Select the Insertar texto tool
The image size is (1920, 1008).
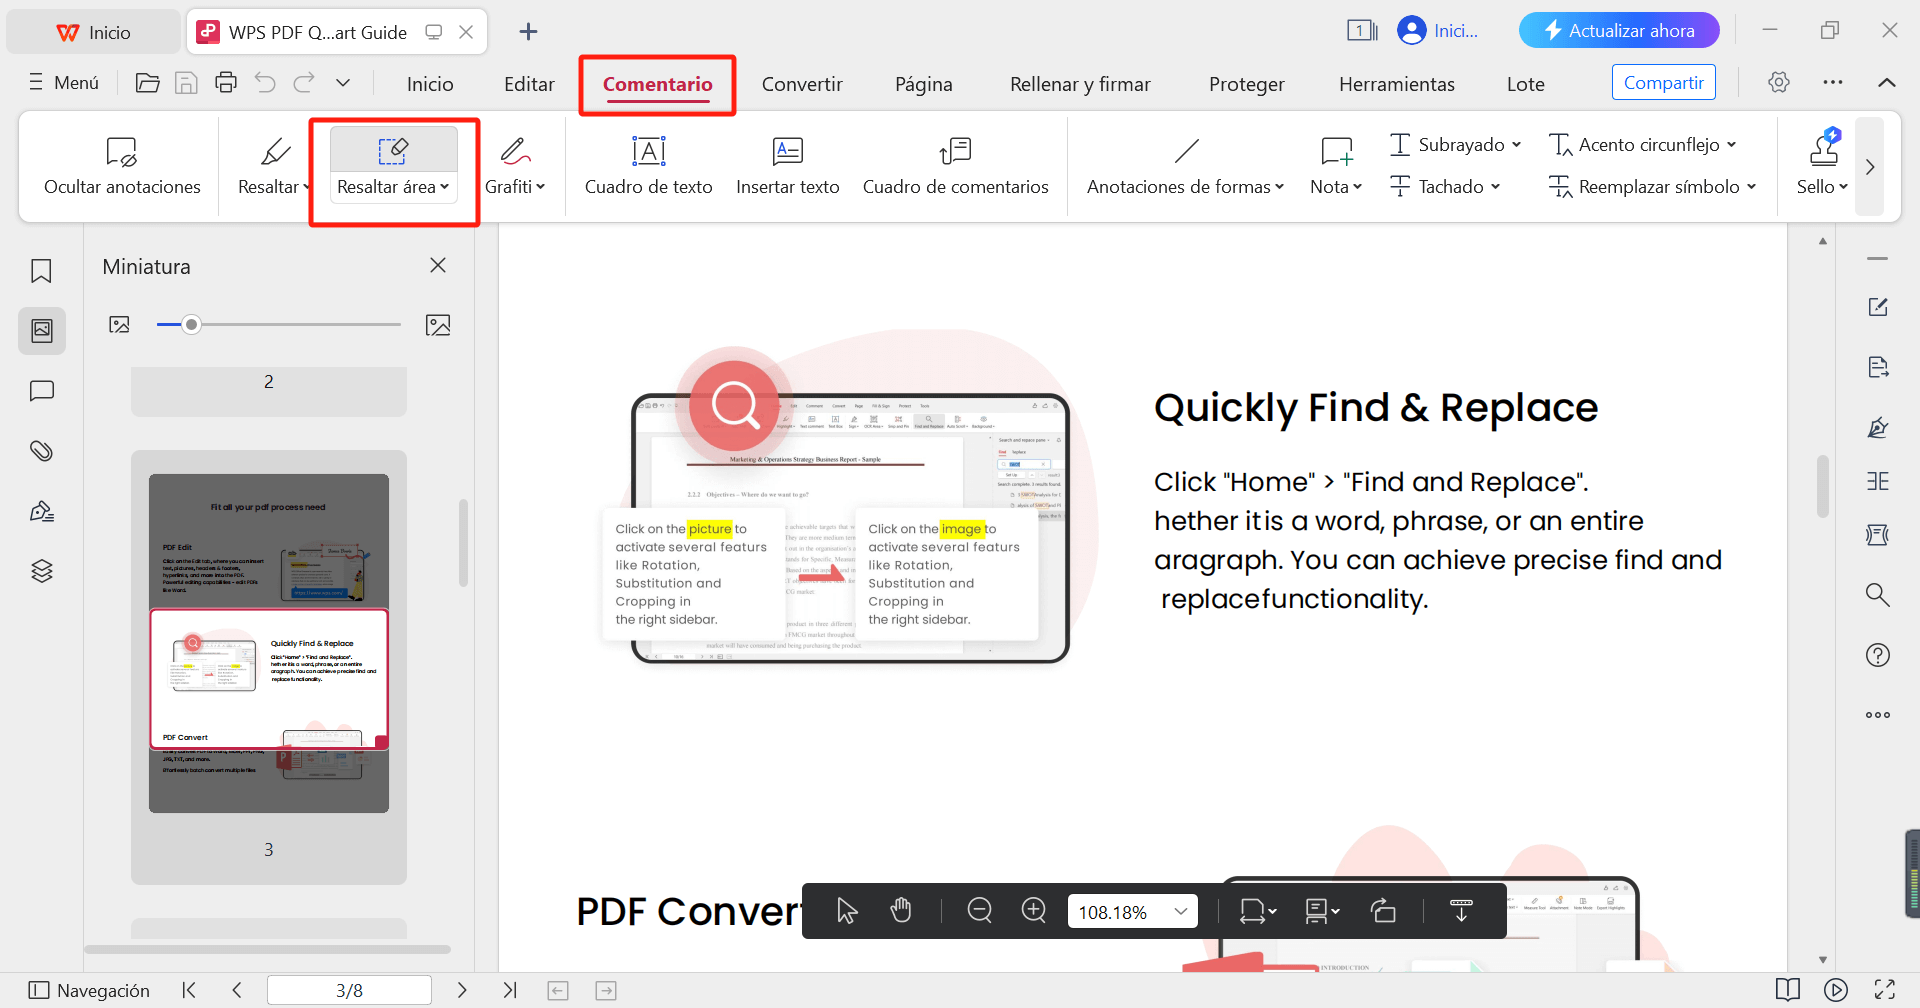coord(788,166)
